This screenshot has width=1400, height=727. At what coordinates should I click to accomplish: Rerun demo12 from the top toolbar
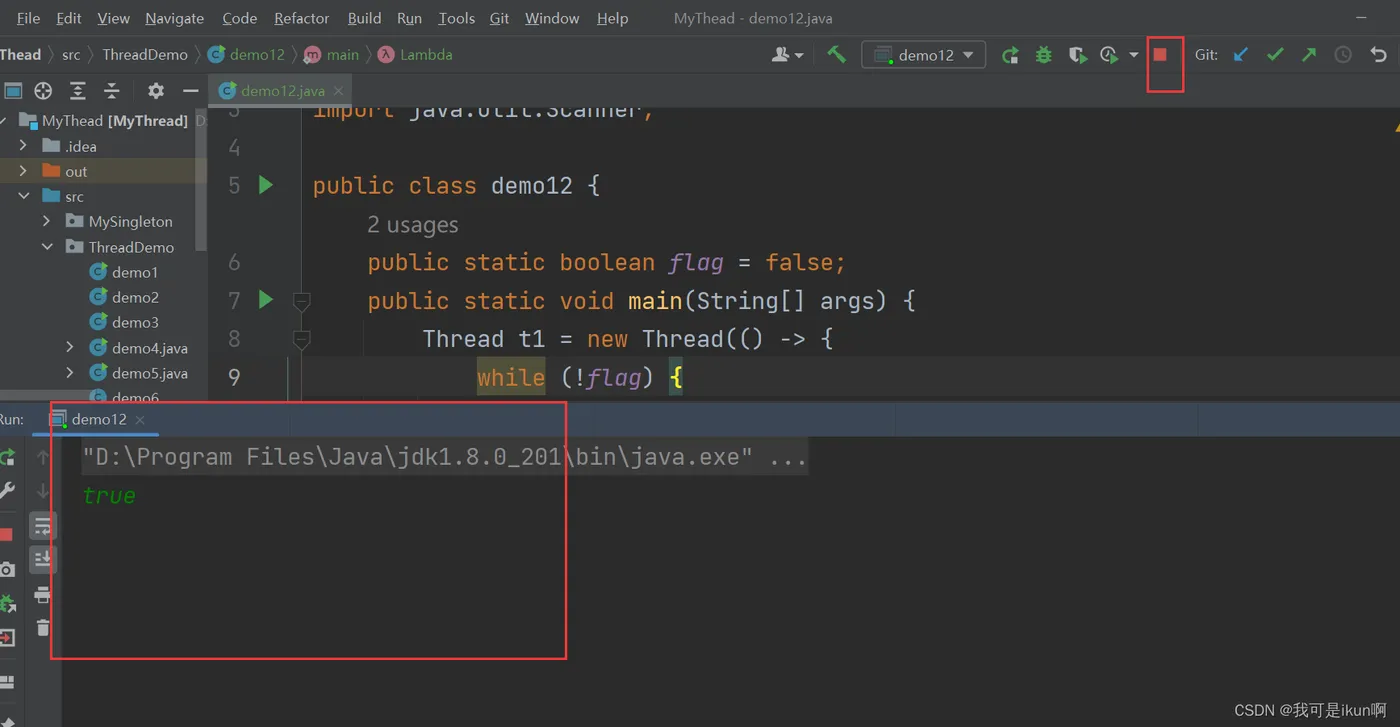click(1010, 55)
